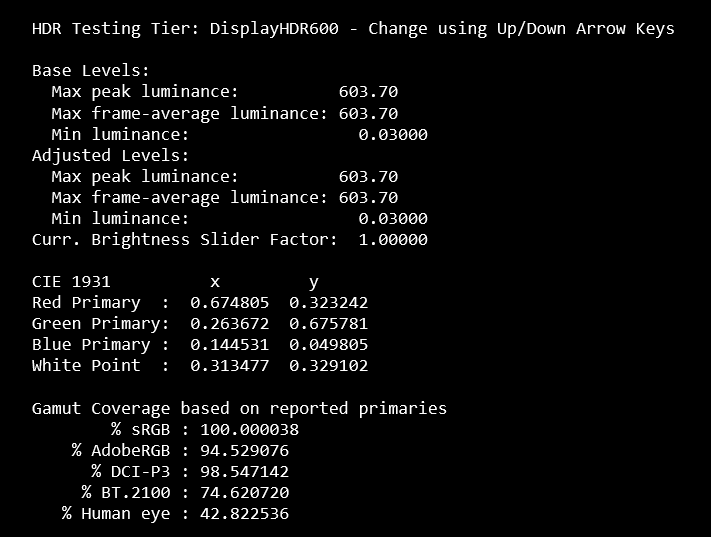Select Adjusted Max peak luminance line
This screenshot has height=537, width=711.
click(x=224, y=177)
